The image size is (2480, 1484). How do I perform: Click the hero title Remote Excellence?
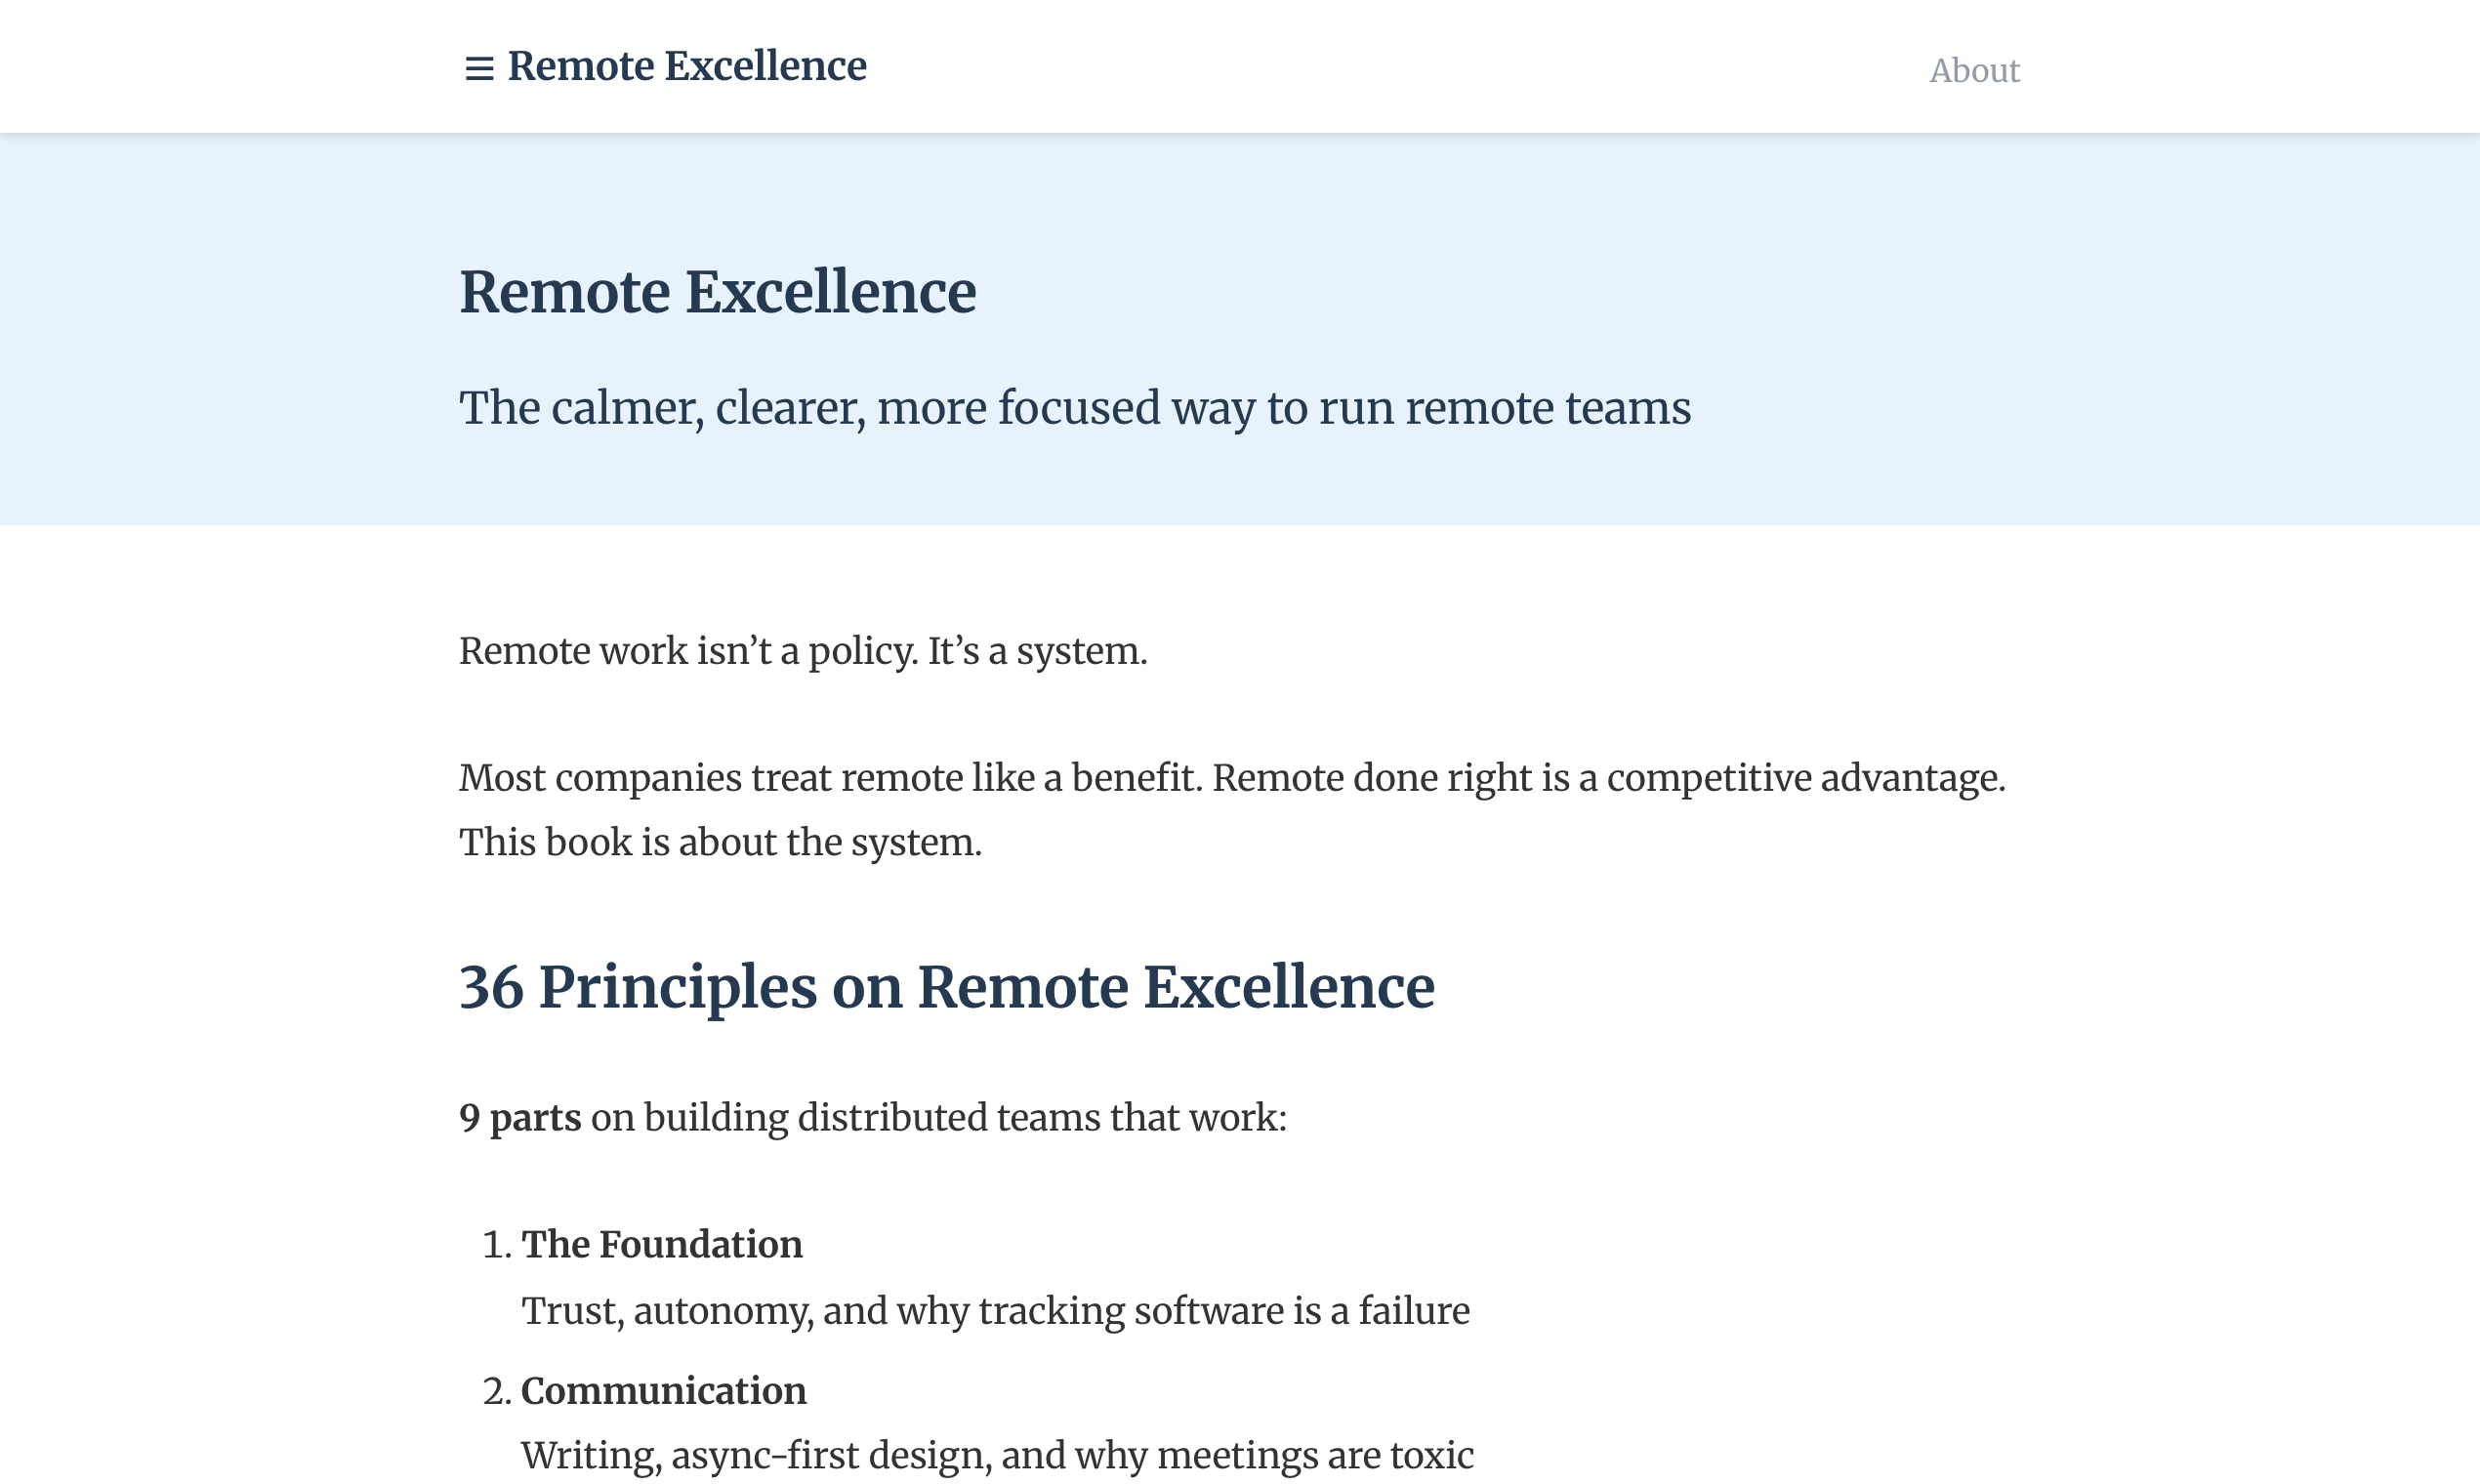[x=717, y=291]
